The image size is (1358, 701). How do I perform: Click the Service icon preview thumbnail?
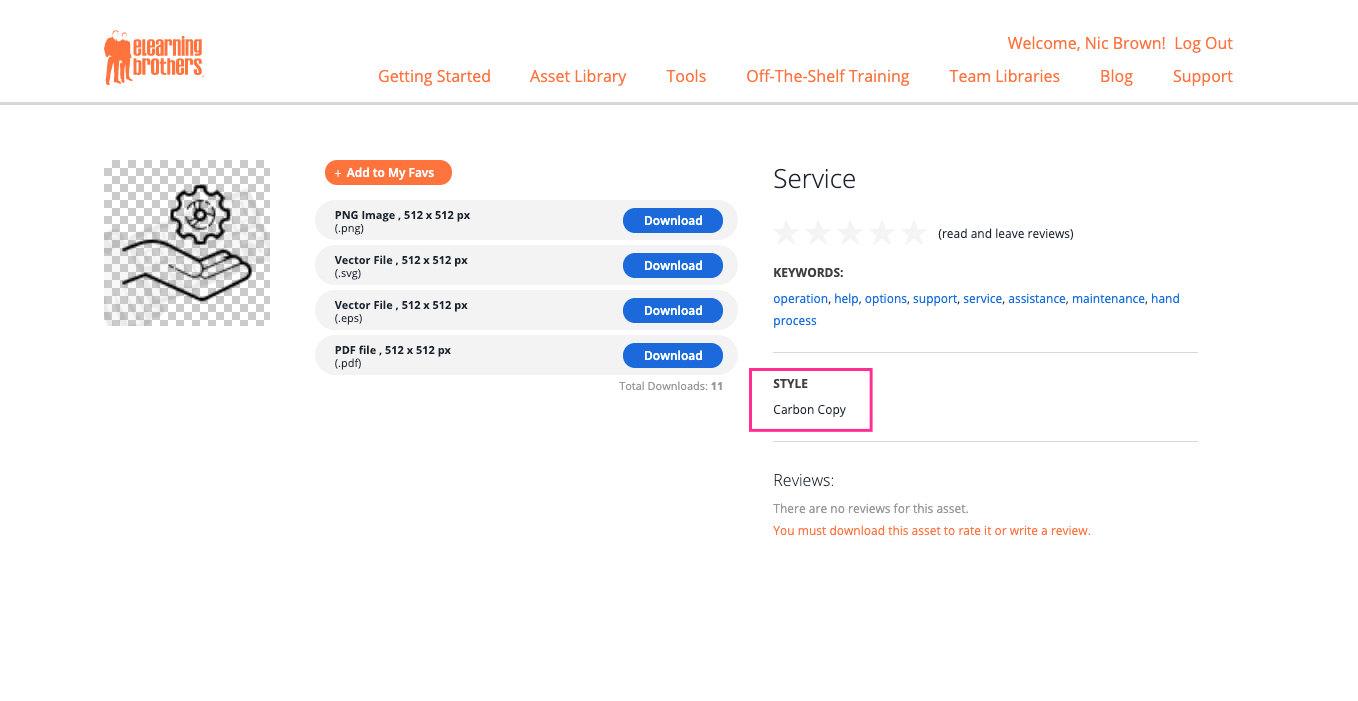tap(187, 243)
